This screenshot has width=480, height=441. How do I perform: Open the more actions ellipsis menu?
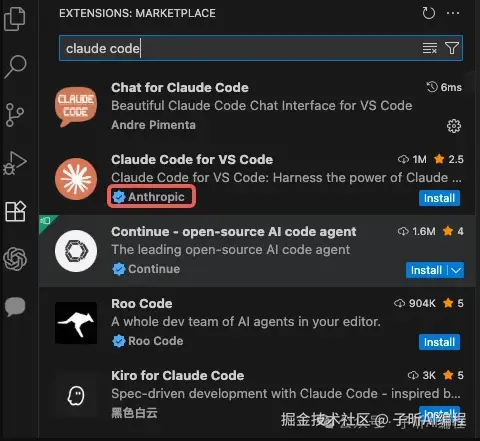click(x=453, y=13)
